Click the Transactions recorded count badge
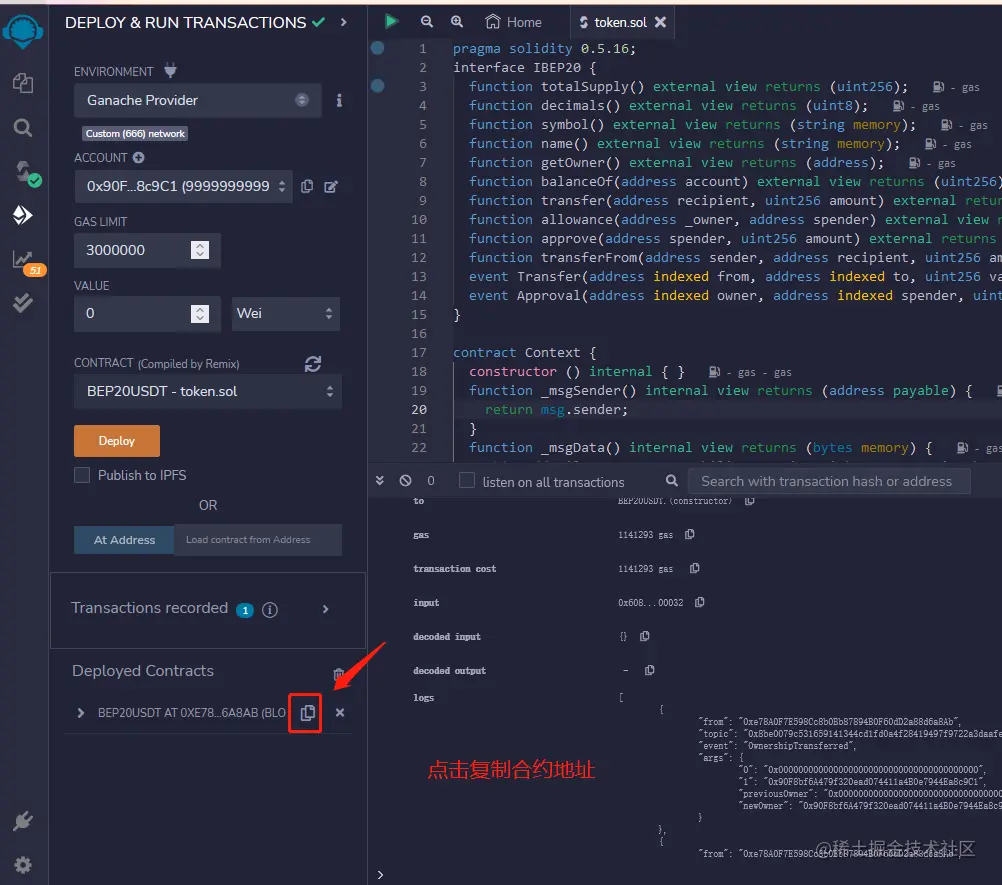Viewport: 1002px width, 885px height. tap(245, 610)
